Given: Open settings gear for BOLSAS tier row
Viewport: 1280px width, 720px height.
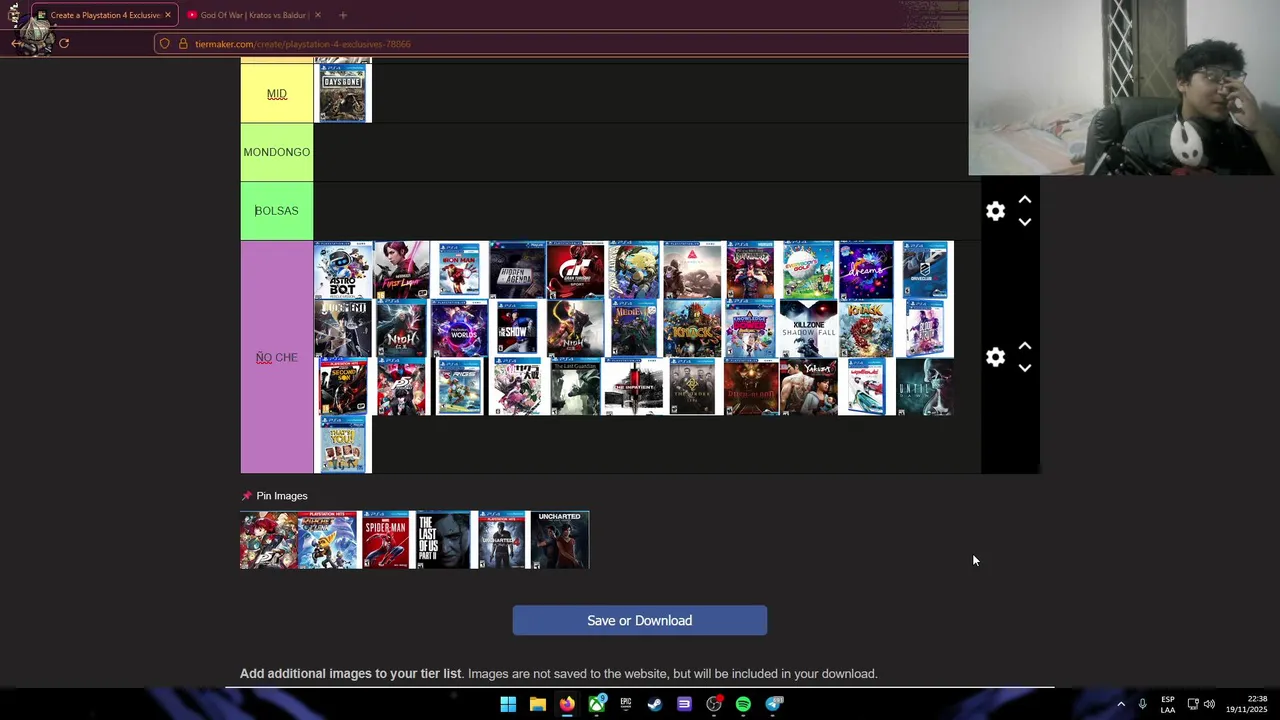Looking at the screenshot, I should 995,211.
